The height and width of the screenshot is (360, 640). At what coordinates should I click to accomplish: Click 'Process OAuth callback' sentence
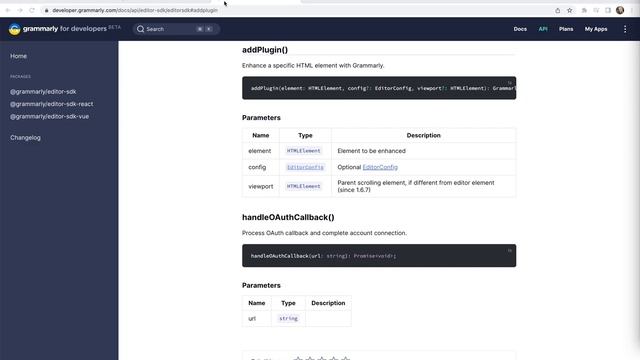324,233
